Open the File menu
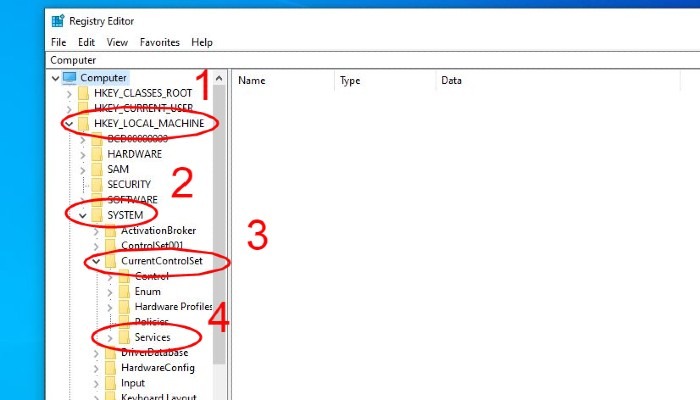The height and width of the screenshot is (400, 700). coord(58,42)
